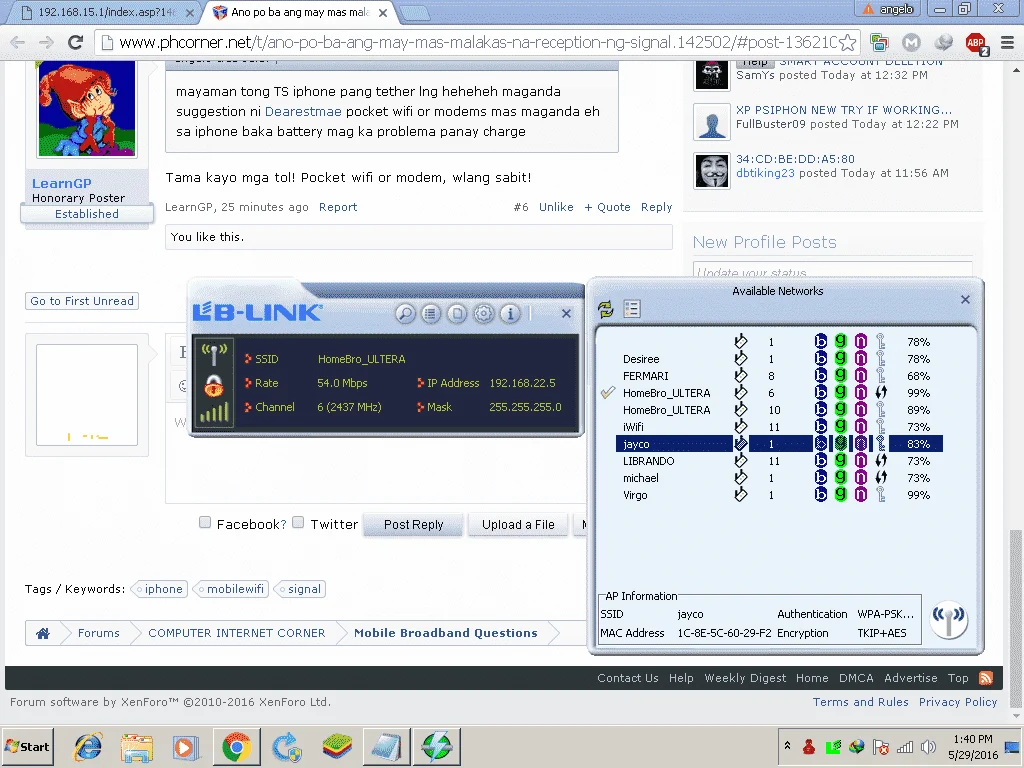Click the network list view icon

(x=632, y=309)
